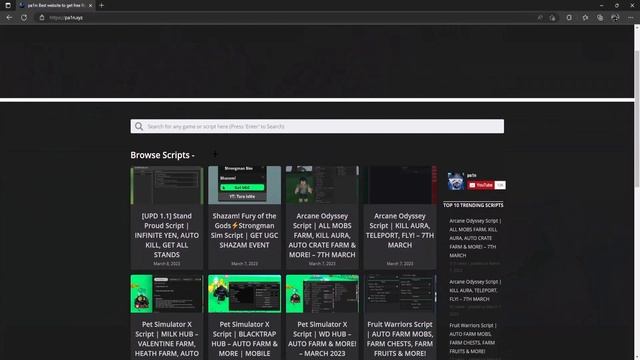Image resolution: width=640 pixels, height=360 pixels.
Task: Open Pet Simulator X MILK HUB title
Action: (x=167, y=339)
